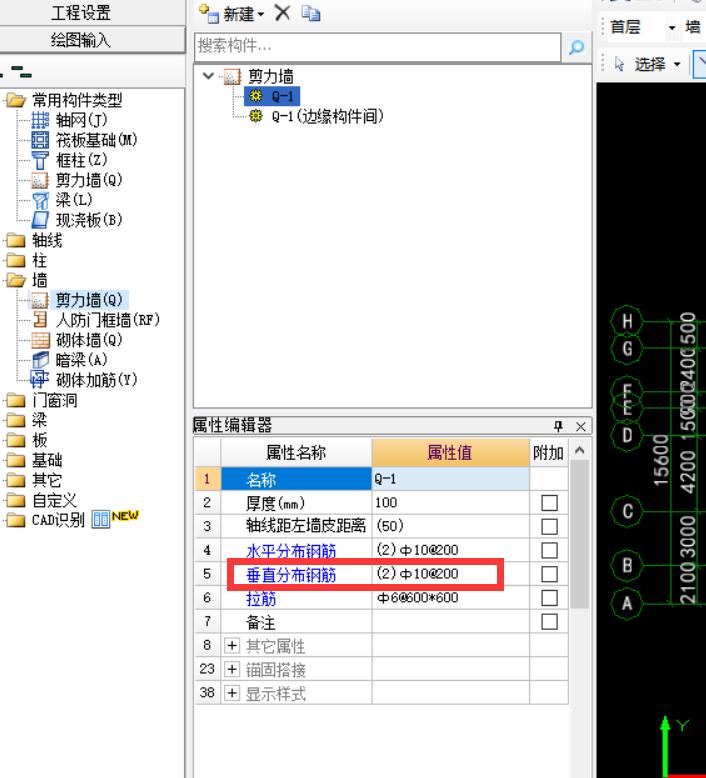Select 筏板基础(M) icon
The width and height of the screenshot is (706, 778).
[x=40, y=140]
